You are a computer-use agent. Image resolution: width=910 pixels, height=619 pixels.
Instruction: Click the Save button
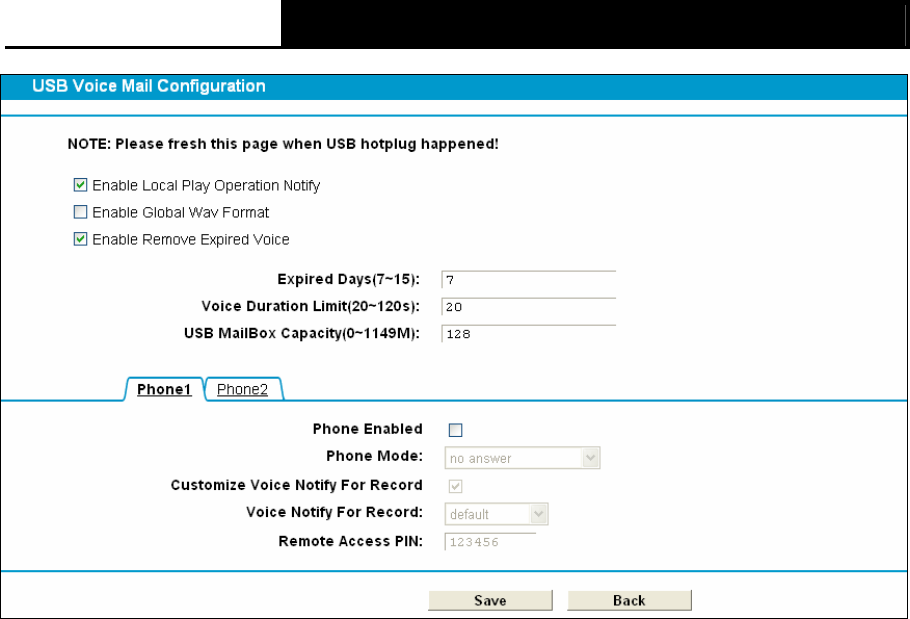point(490,600)
